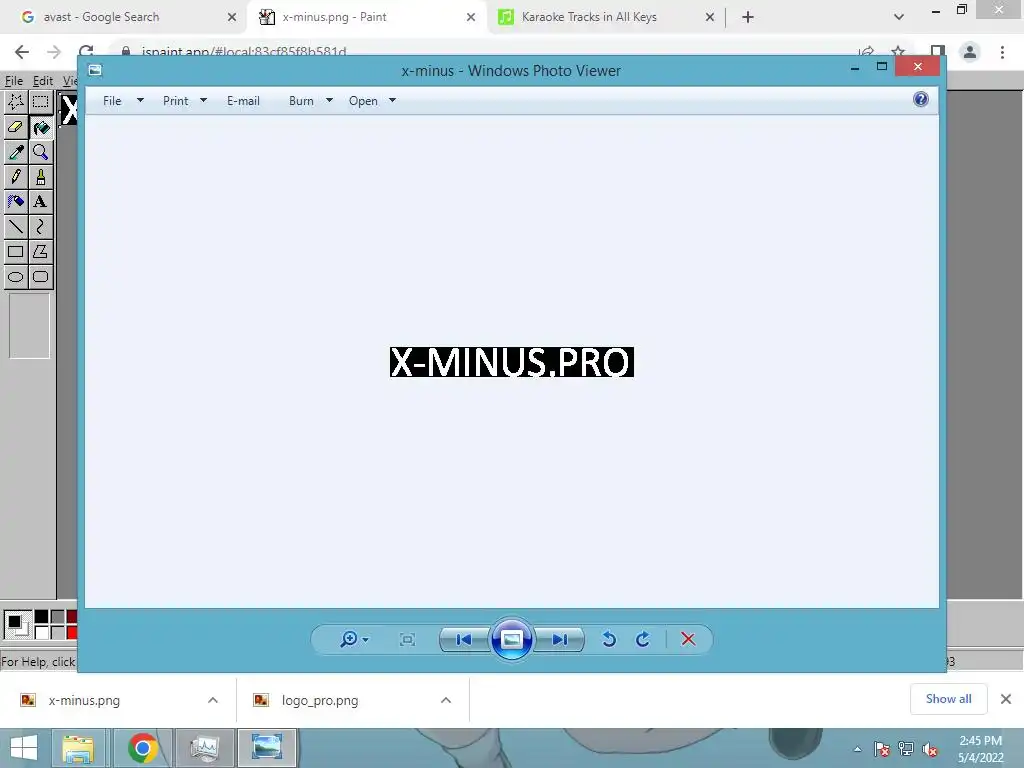The width and height of the screenshot is (1024, 768).
Task: Close the downloads bar
Action: (x=1006, y=699)
